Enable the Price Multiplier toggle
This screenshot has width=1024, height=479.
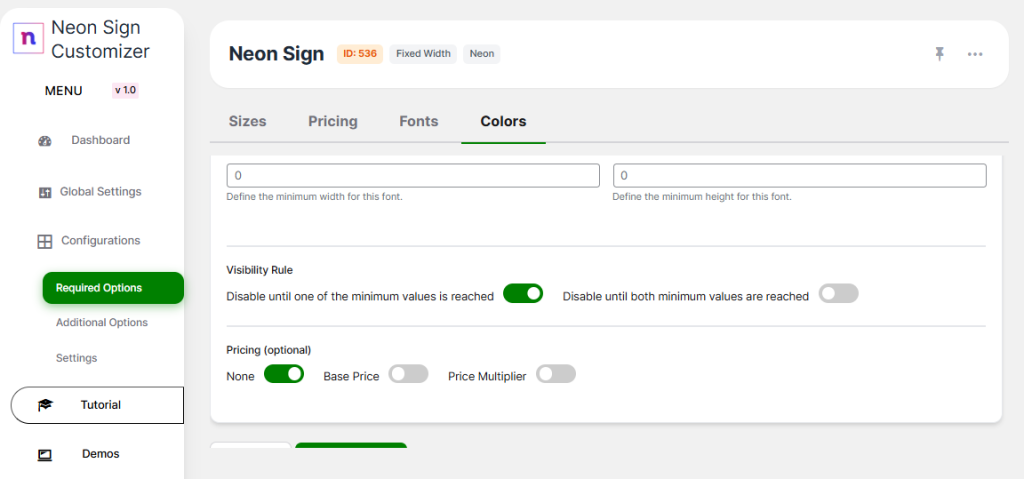[556, 374]
